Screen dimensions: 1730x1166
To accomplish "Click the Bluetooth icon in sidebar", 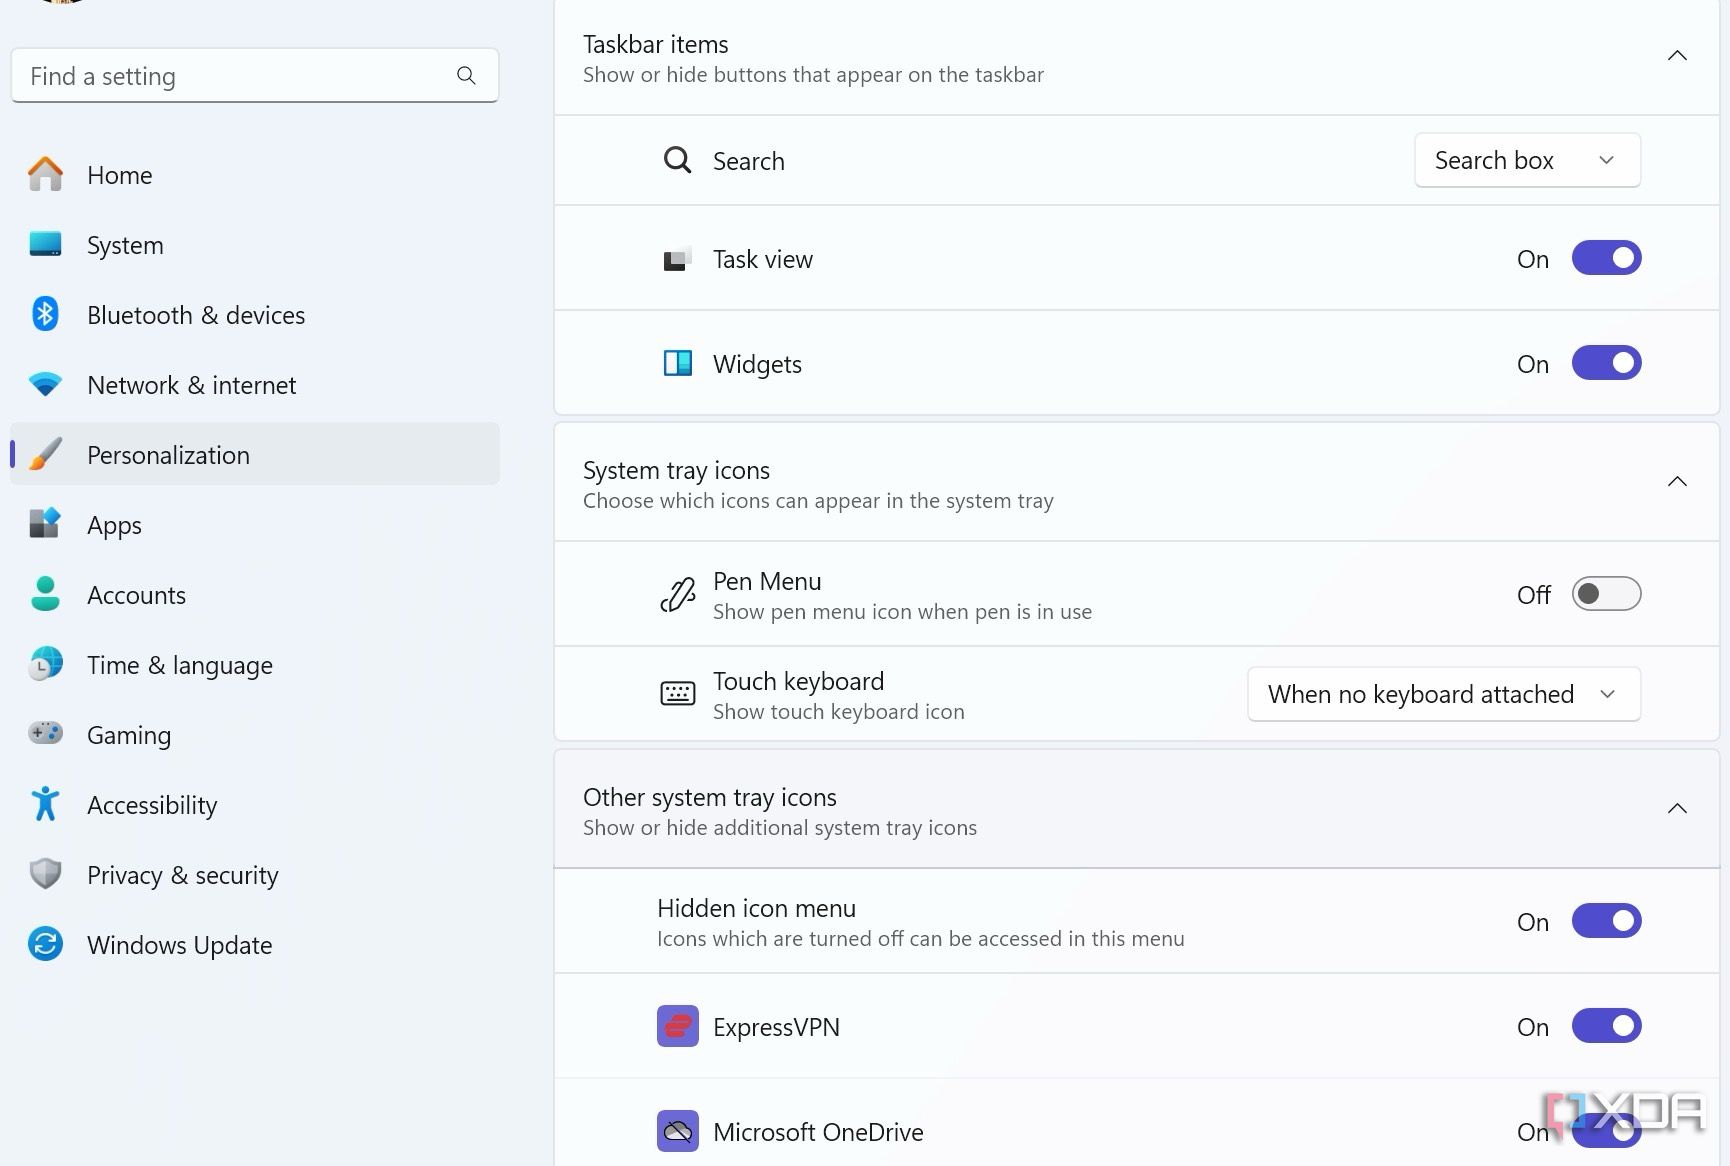I will [x=45, y=314].
